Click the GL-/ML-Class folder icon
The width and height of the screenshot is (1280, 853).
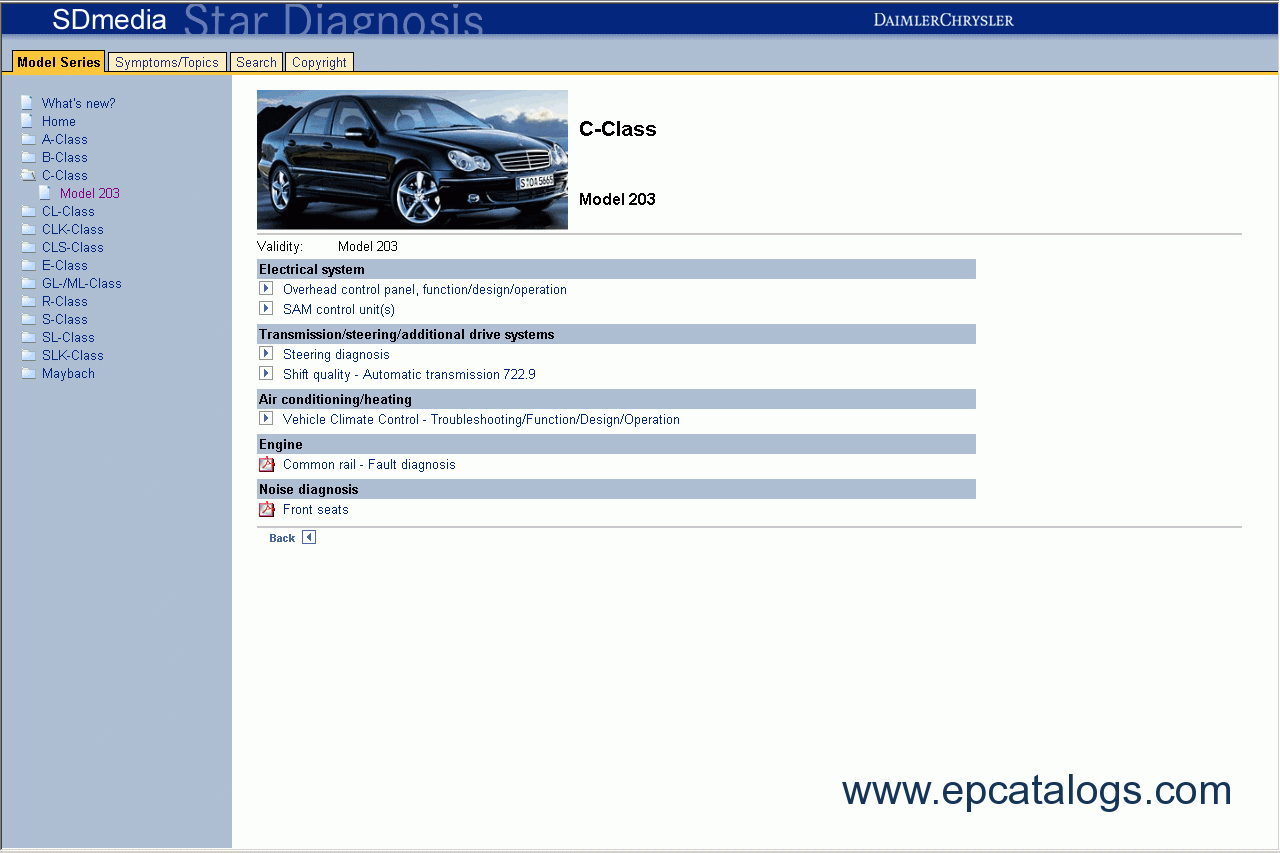tap(28, 283)
